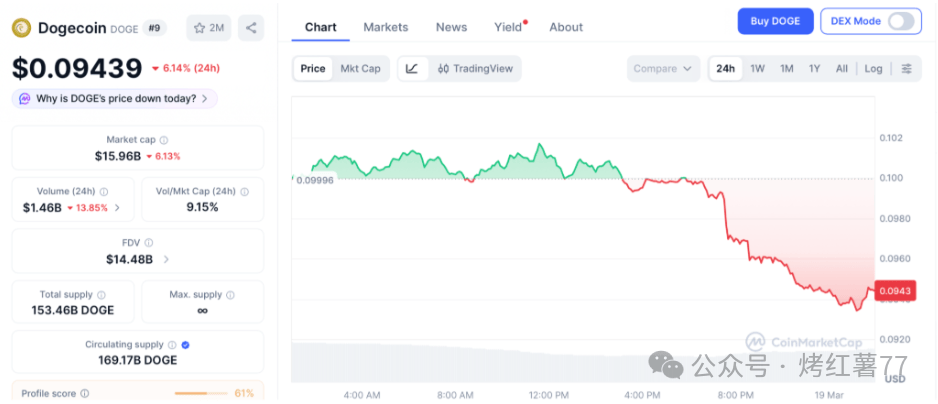Click the share icon next to Dogecoin
This screenshot has height=404, width=938.
pos(252,28)
